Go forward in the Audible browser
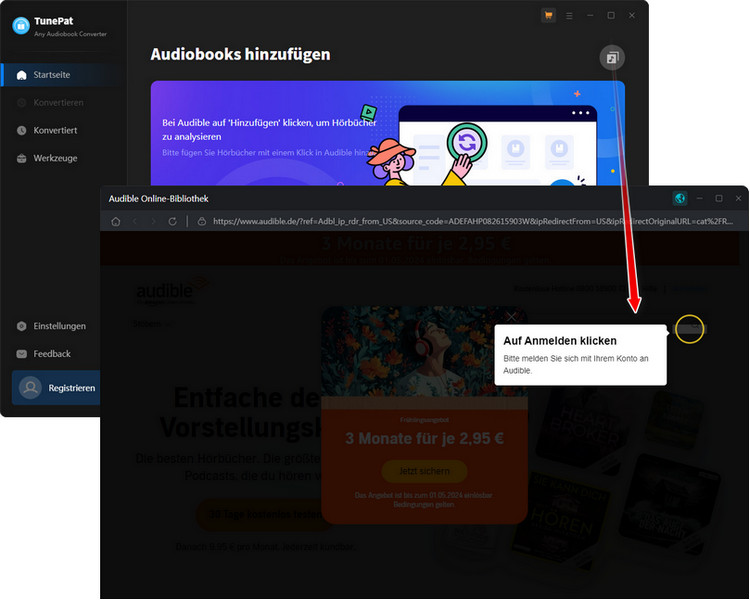 (154, 222)
